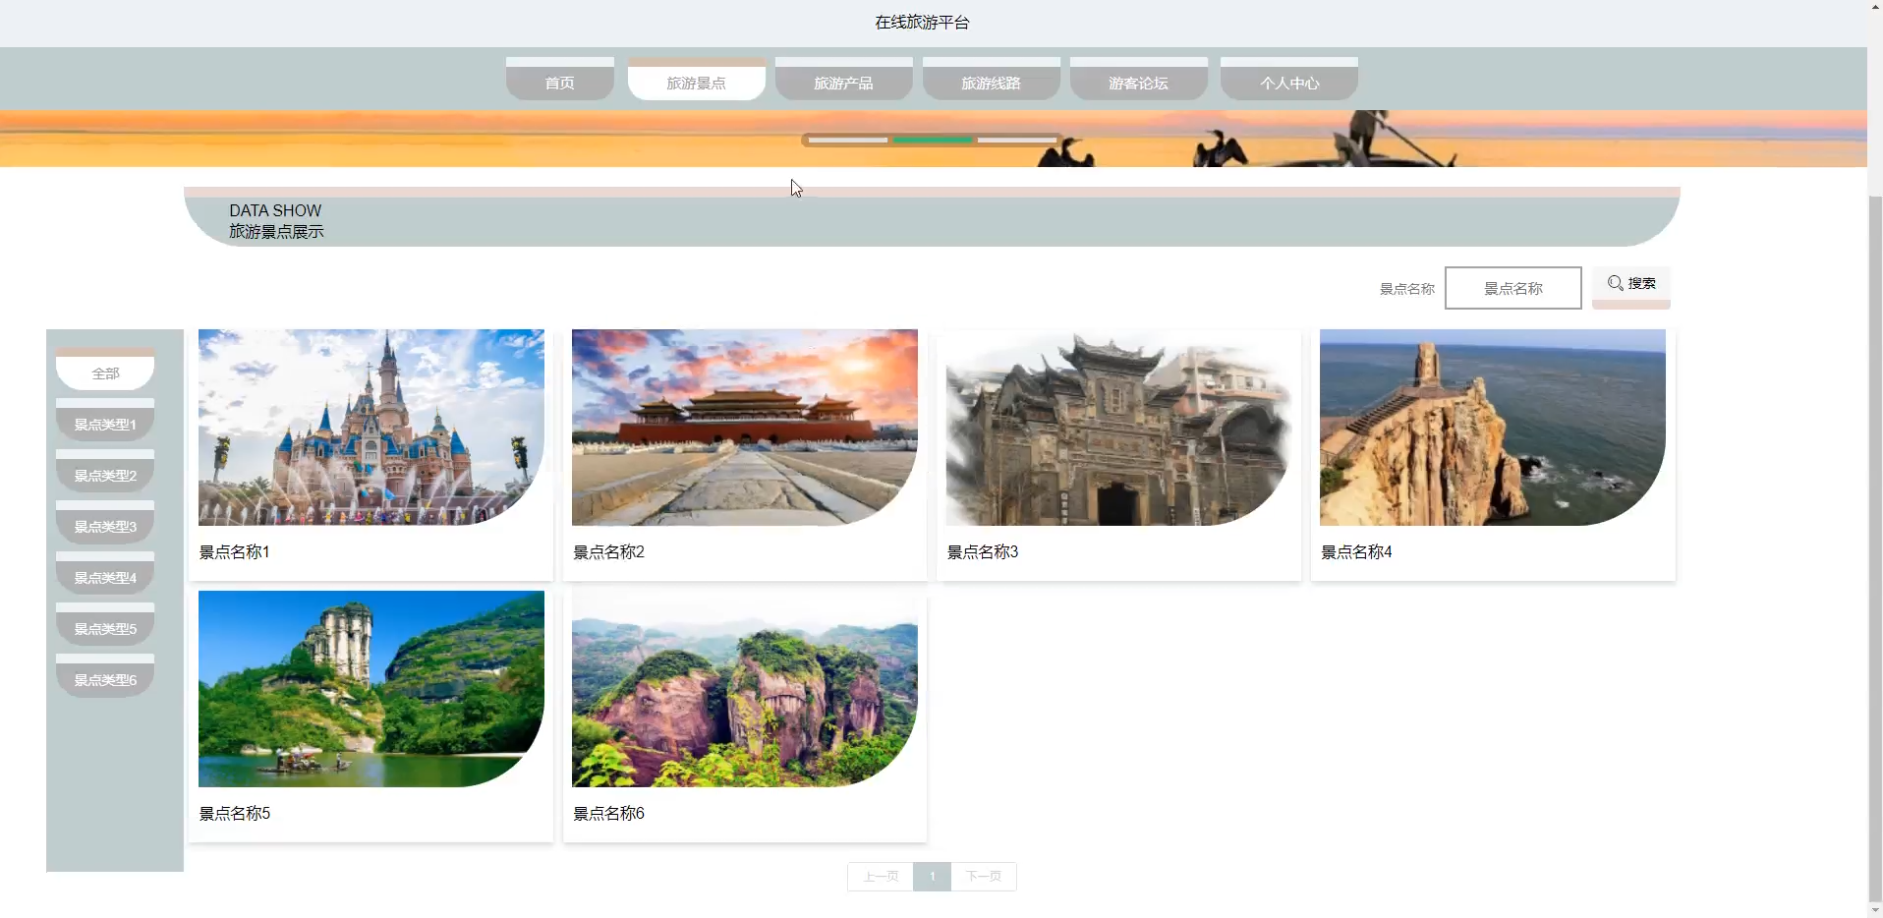Screen dimensions: 1883x918
Task: Click the 景点名称 search input field
Action: pyautogui.click(x=1512, y=287)
